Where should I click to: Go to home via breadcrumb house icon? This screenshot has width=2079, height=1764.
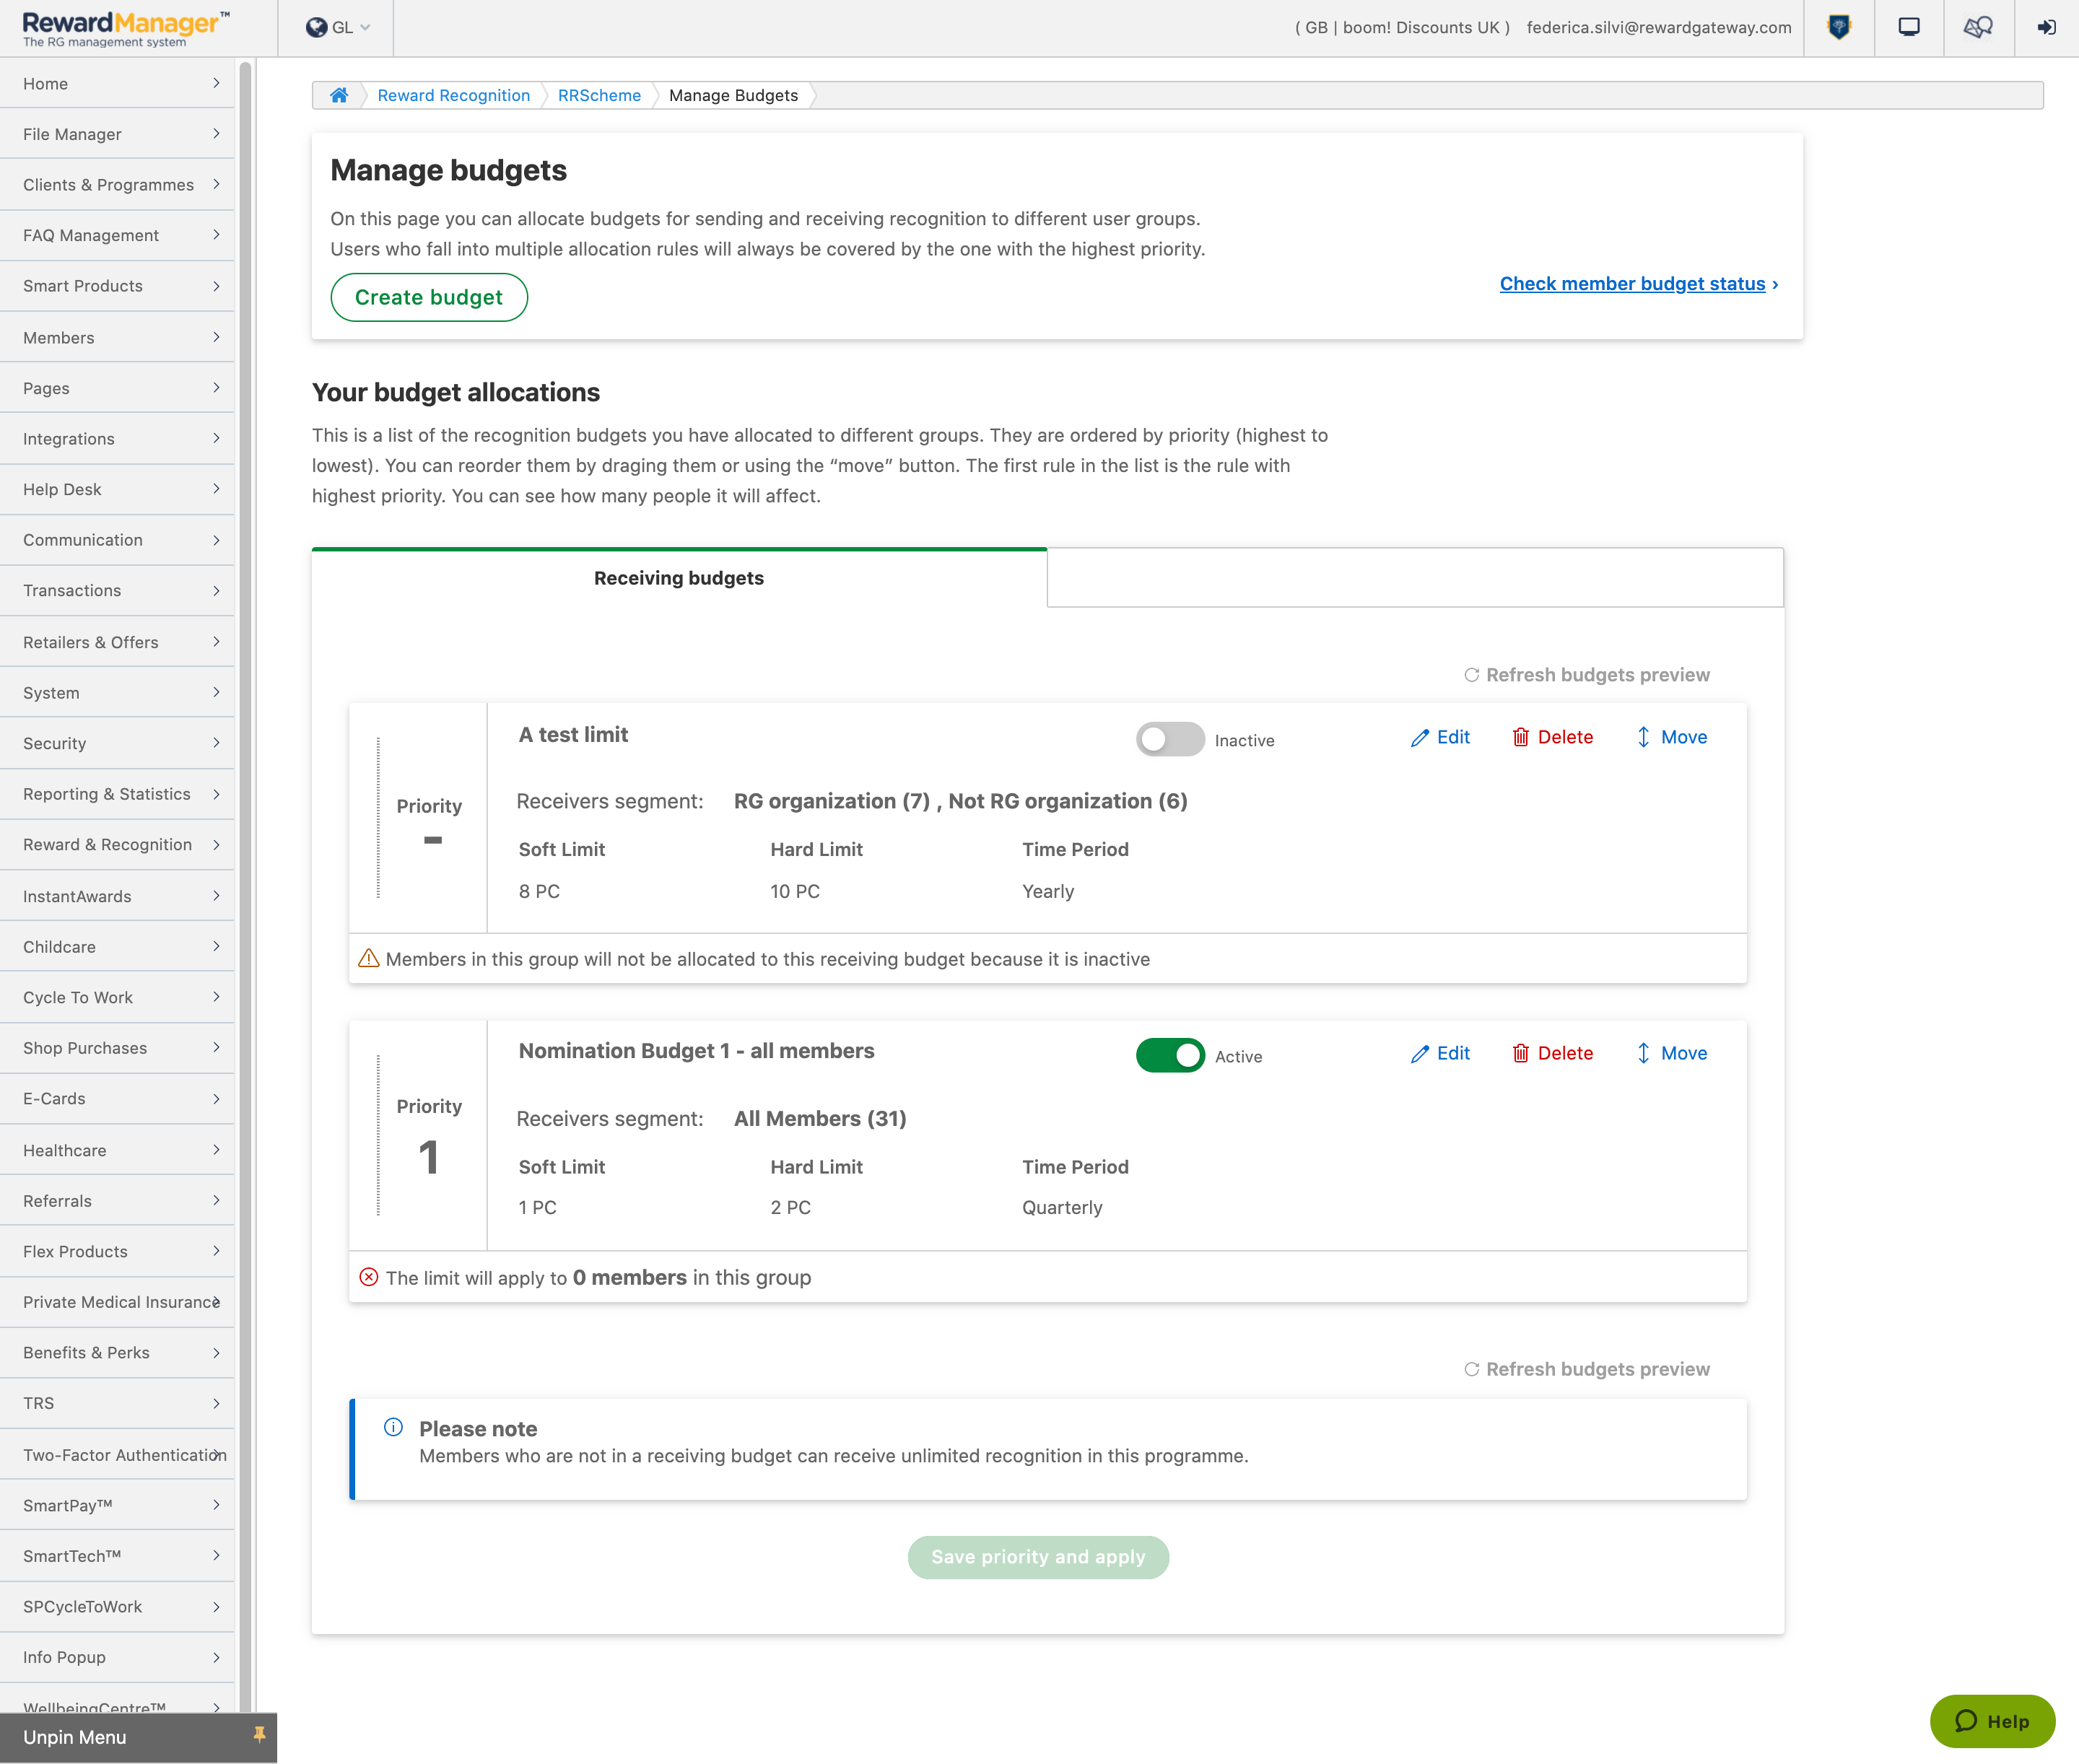click(339, 95)
